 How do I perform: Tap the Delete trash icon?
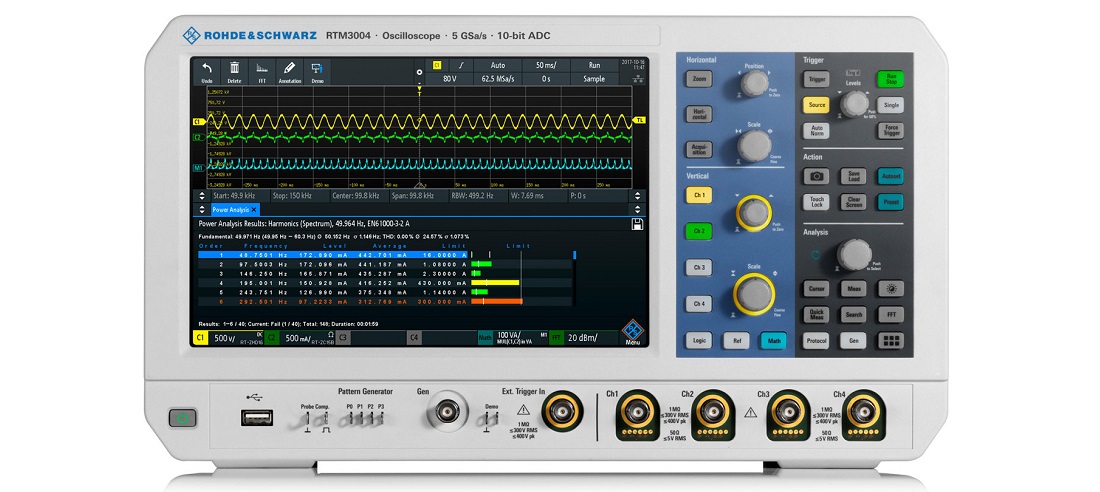coord(234,72)
